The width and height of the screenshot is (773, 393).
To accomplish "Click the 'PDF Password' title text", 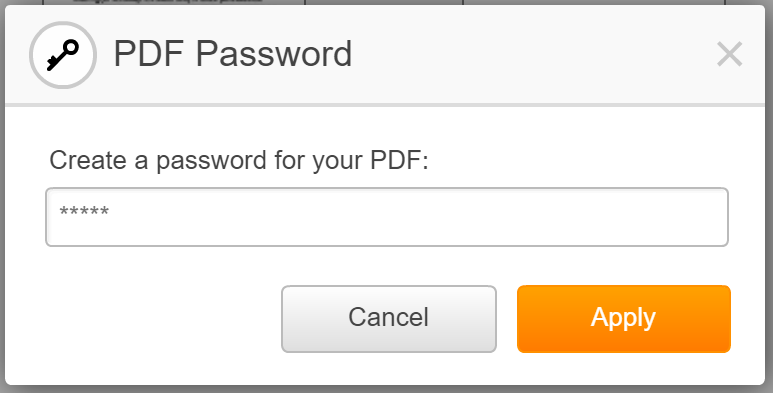I will 233,54.
